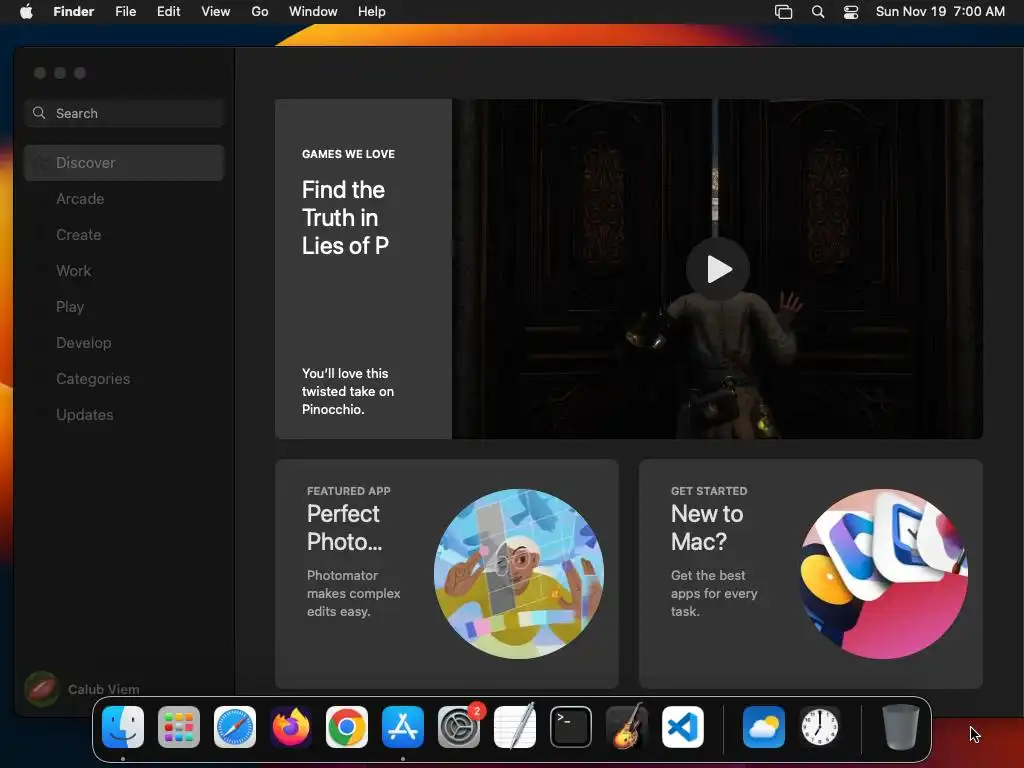Go to the Create section
The image size is (1024, 768).
124,234
